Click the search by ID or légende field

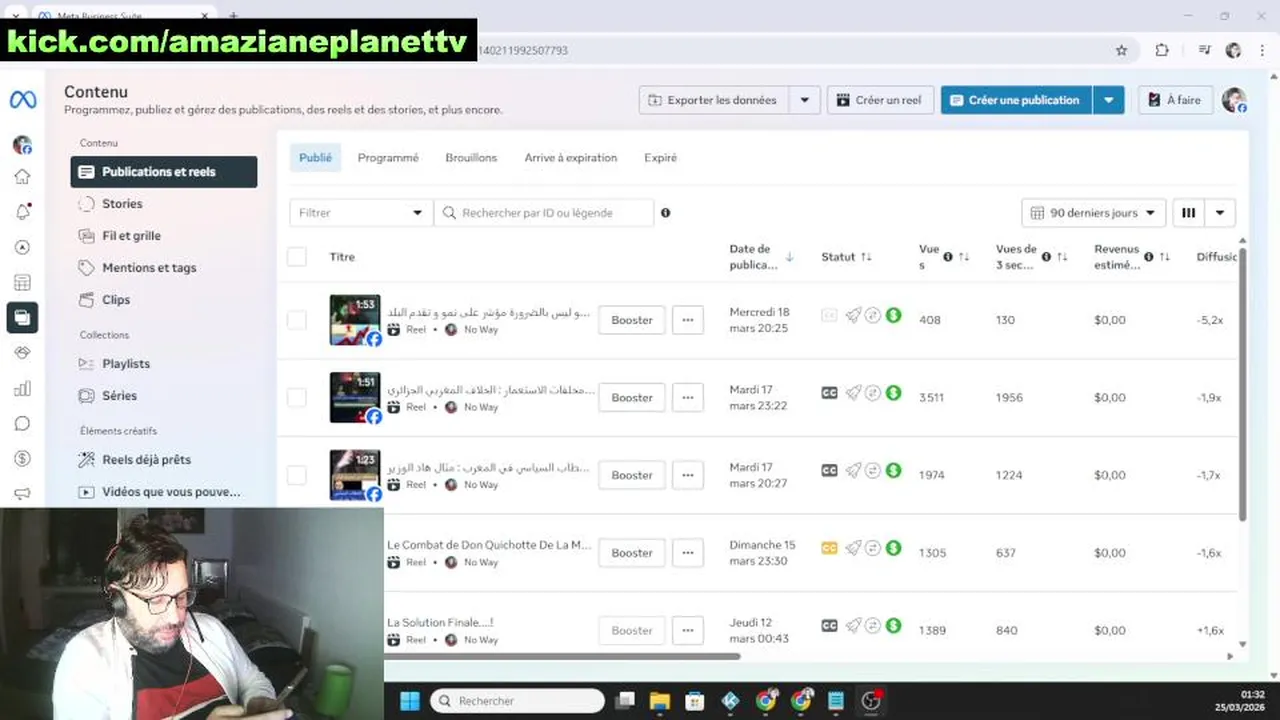[544, 213]
